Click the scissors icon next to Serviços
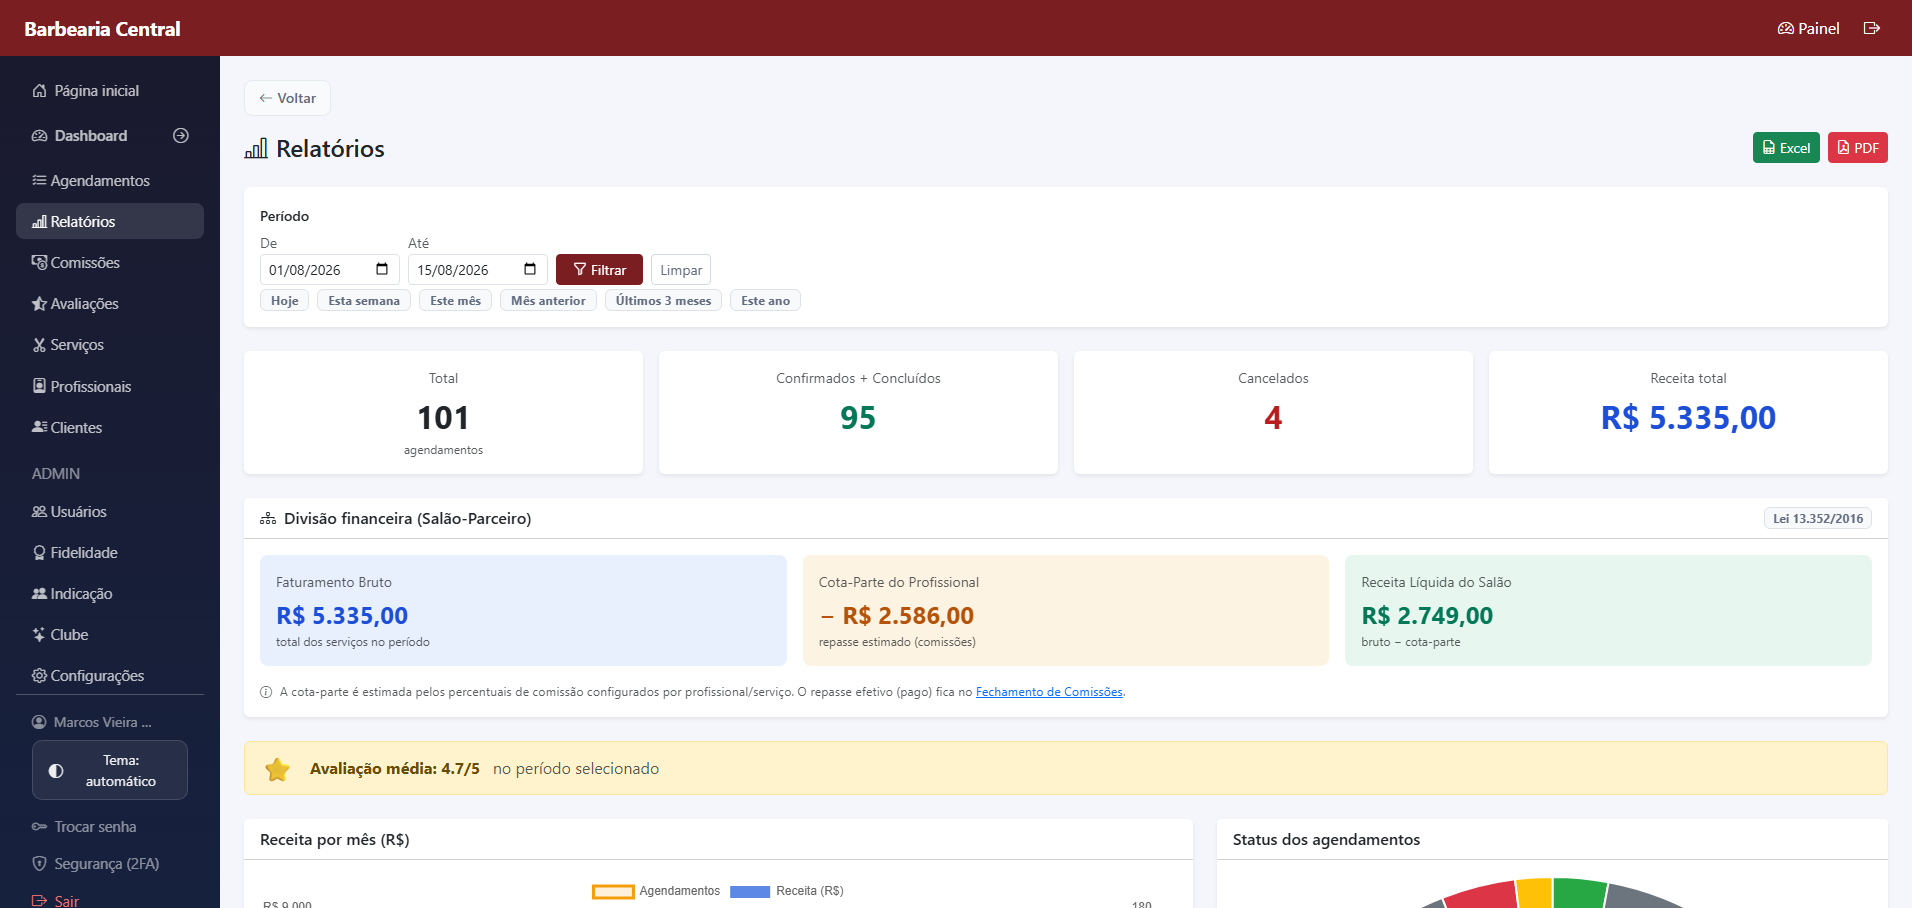Screen dimensions: 1912x908 (40, 345)
